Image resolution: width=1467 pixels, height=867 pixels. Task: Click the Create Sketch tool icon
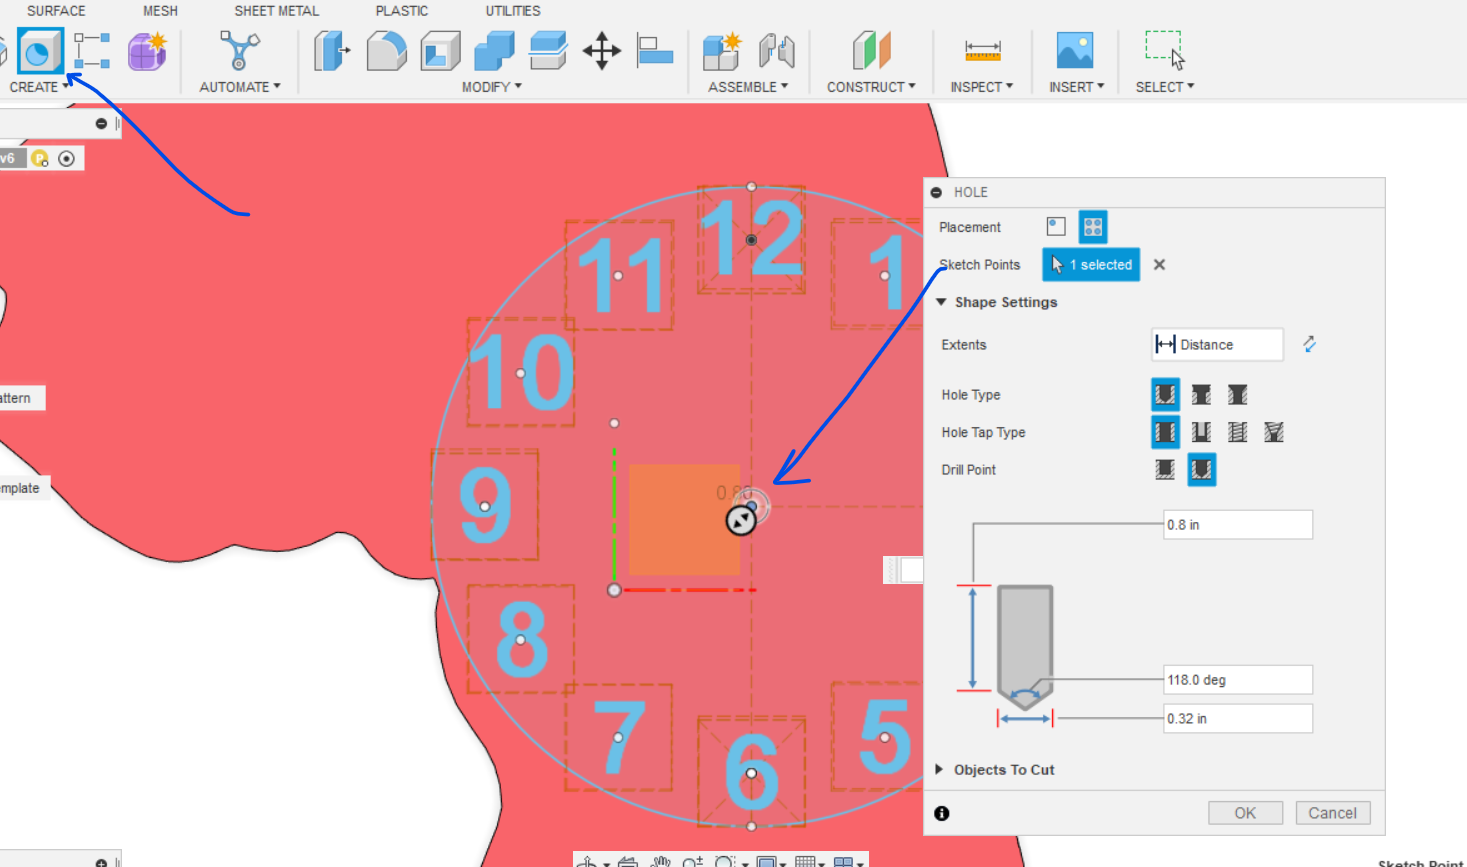(x=40, y=51)
